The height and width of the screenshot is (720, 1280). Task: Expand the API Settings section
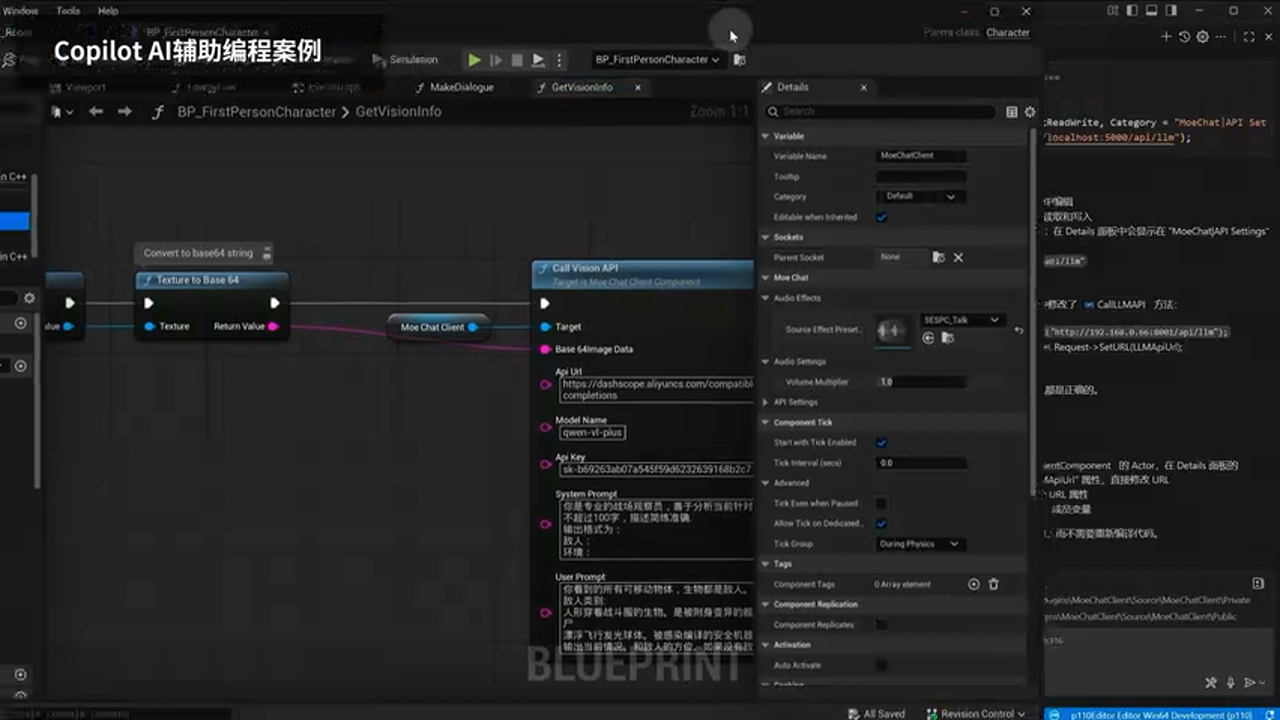(795, 402)
